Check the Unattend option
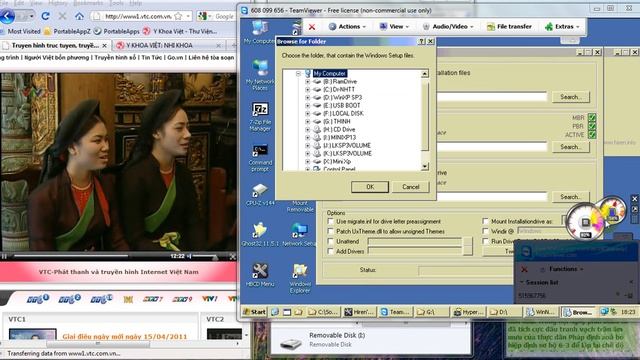This screenshot has width=640, height=360. [x=331, y=241]
